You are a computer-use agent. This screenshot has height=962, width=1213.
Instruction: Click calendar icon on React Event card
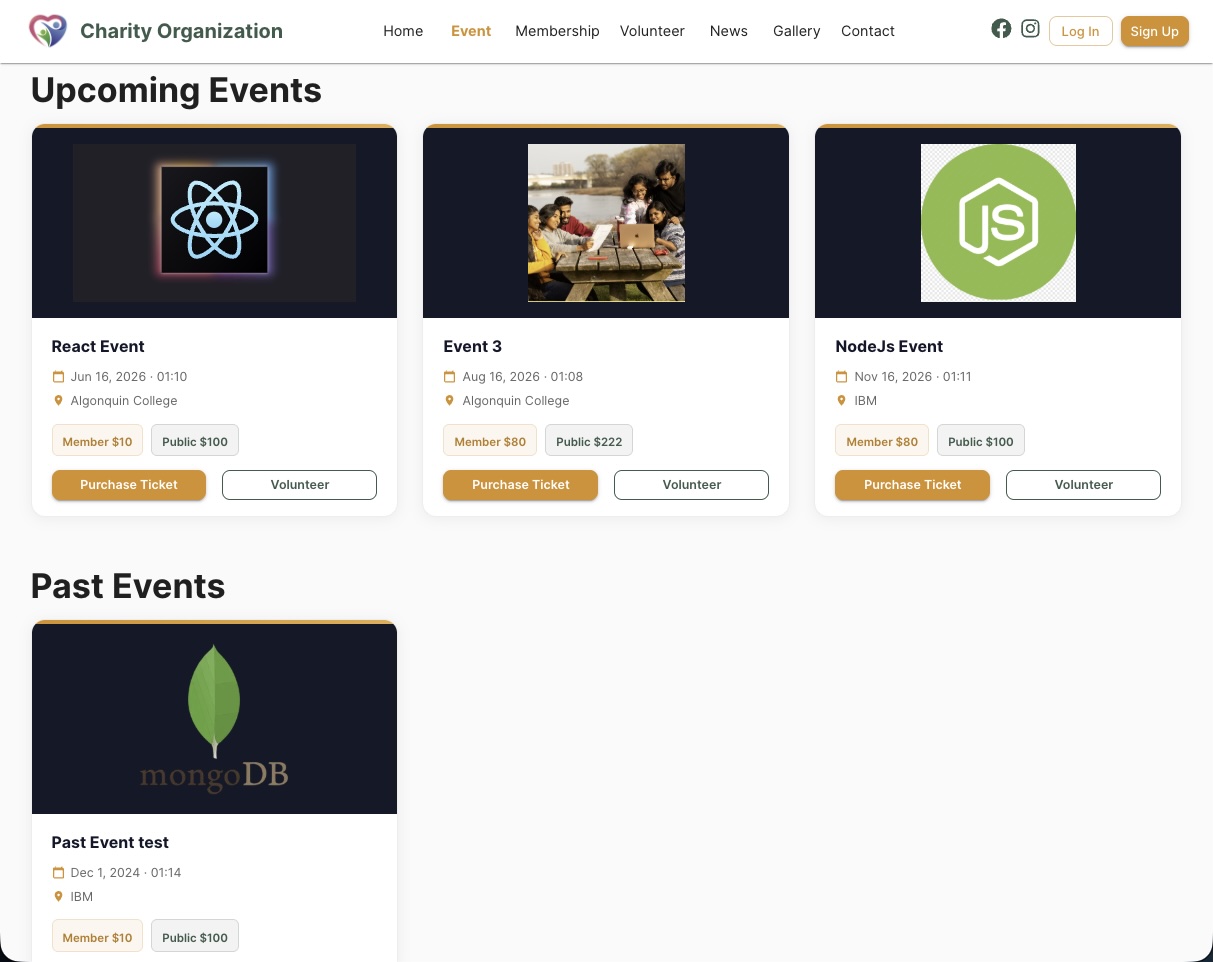58,377
